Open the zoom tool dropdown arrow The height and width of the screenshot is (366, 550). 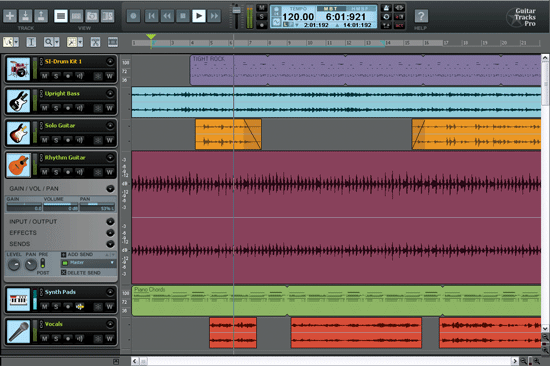click(57, 42)
